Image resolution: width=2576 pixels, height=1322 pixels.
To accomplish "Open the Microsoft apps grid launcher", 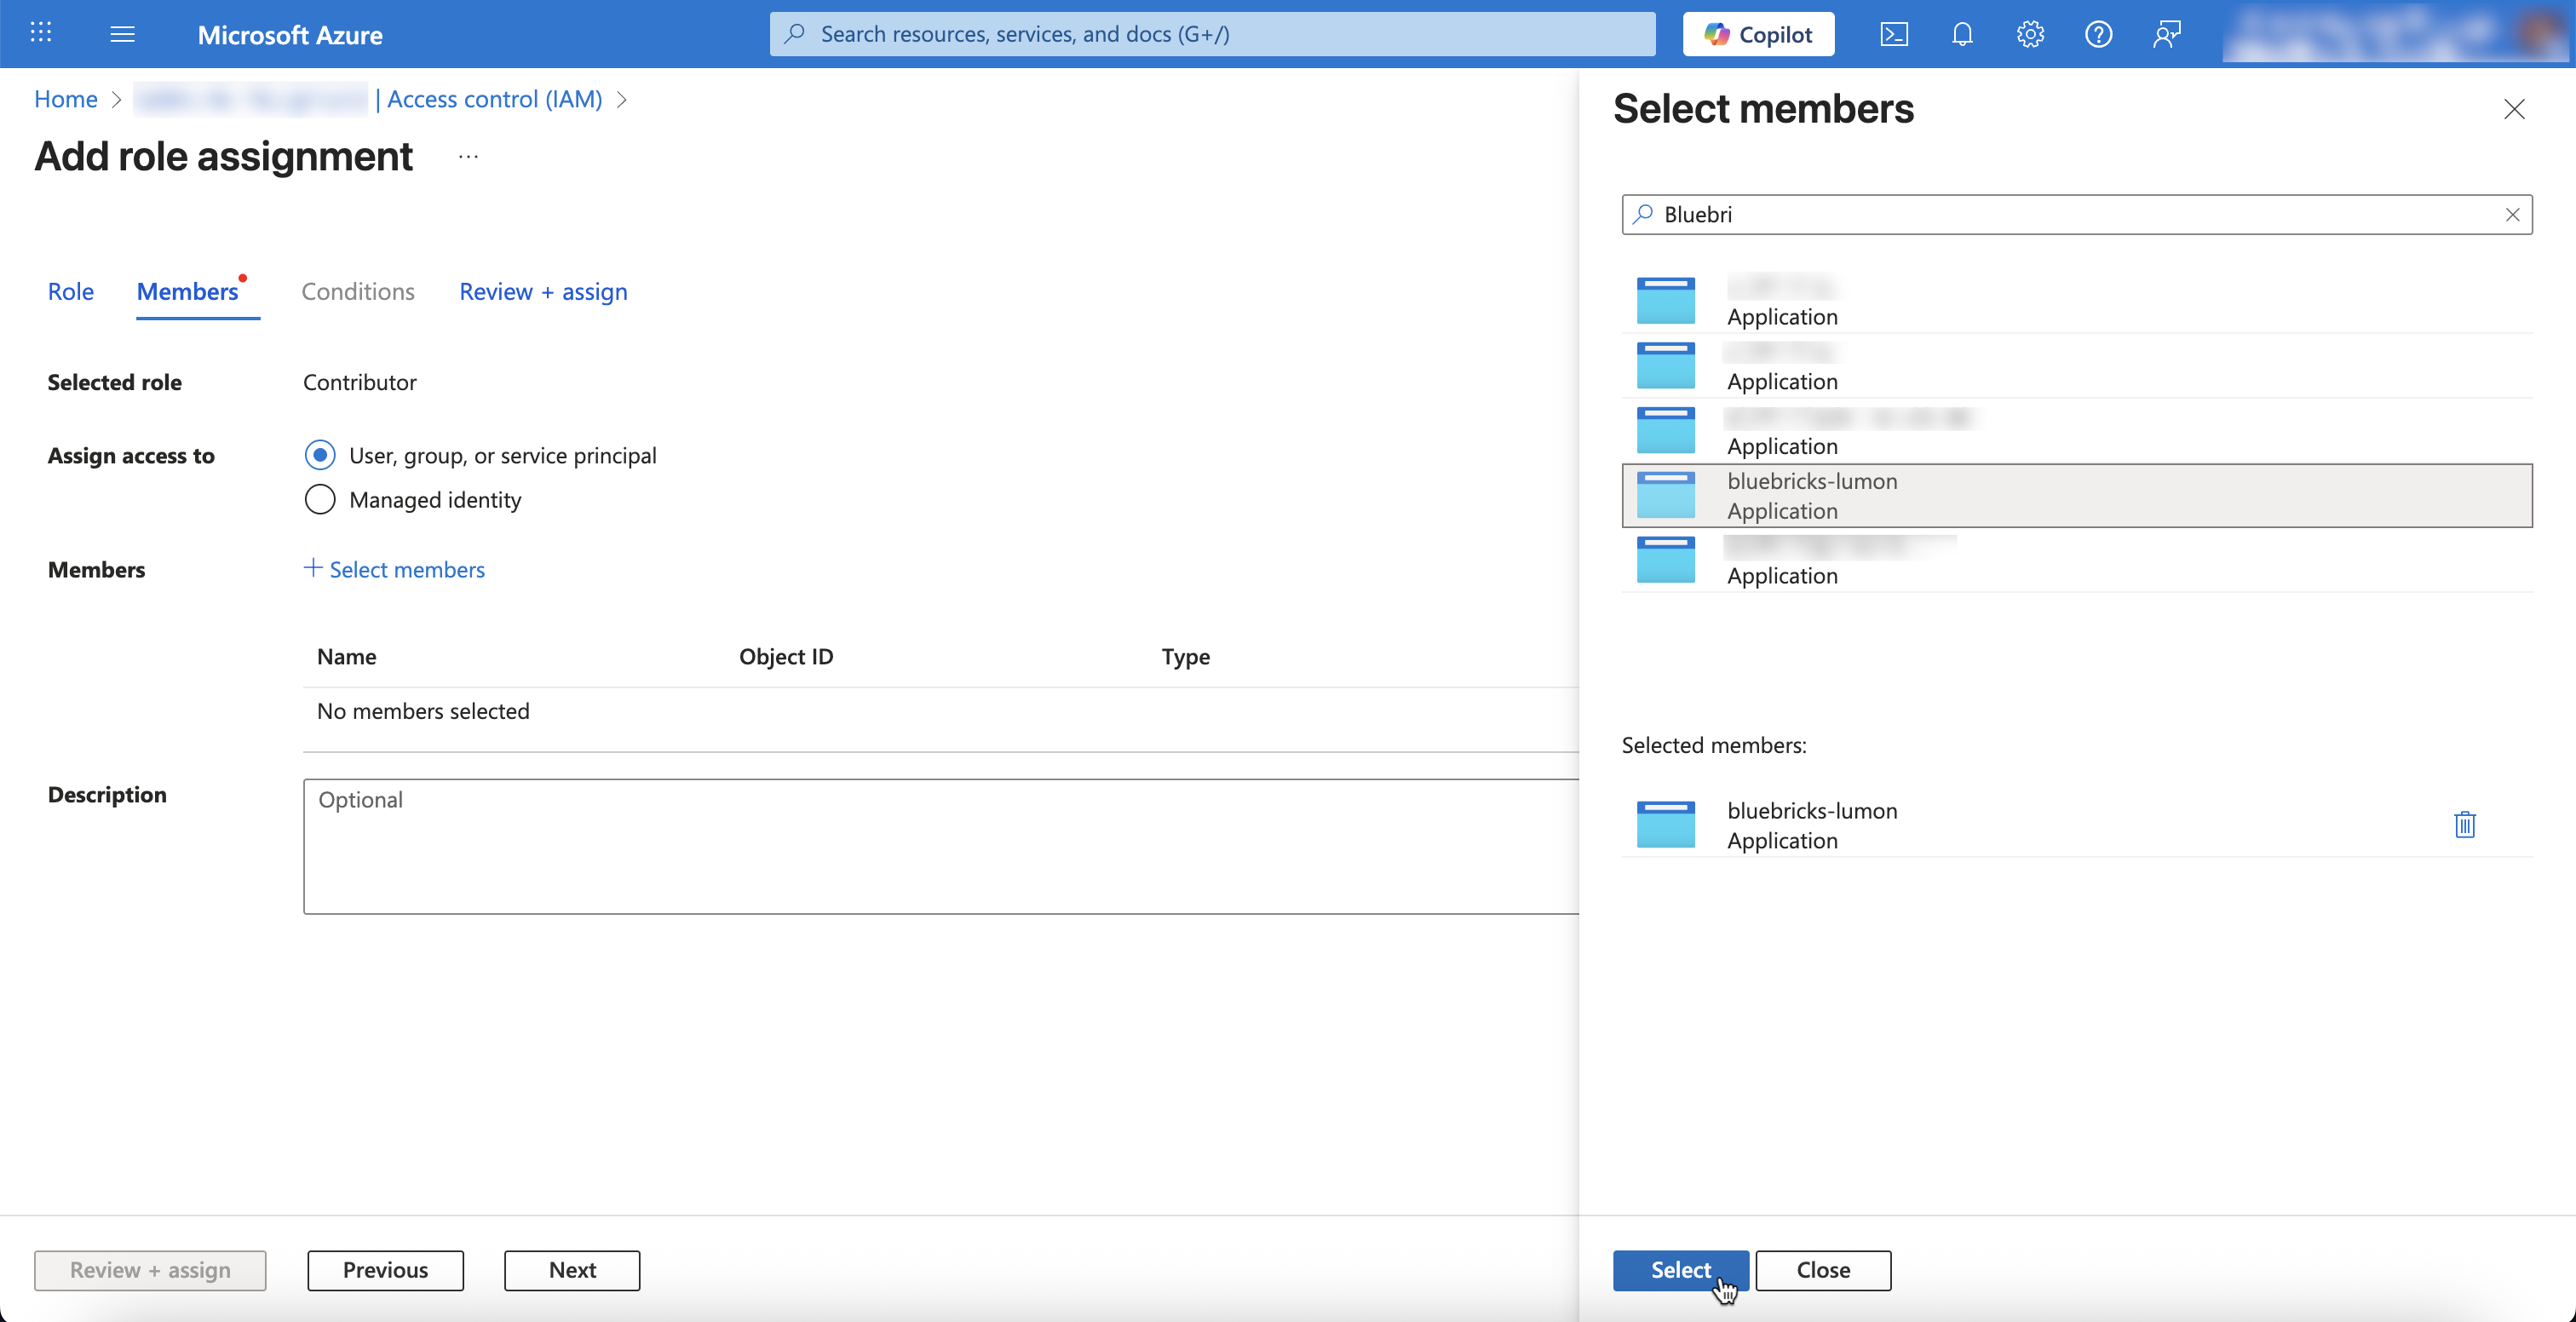I will click(x=41, y=34).
